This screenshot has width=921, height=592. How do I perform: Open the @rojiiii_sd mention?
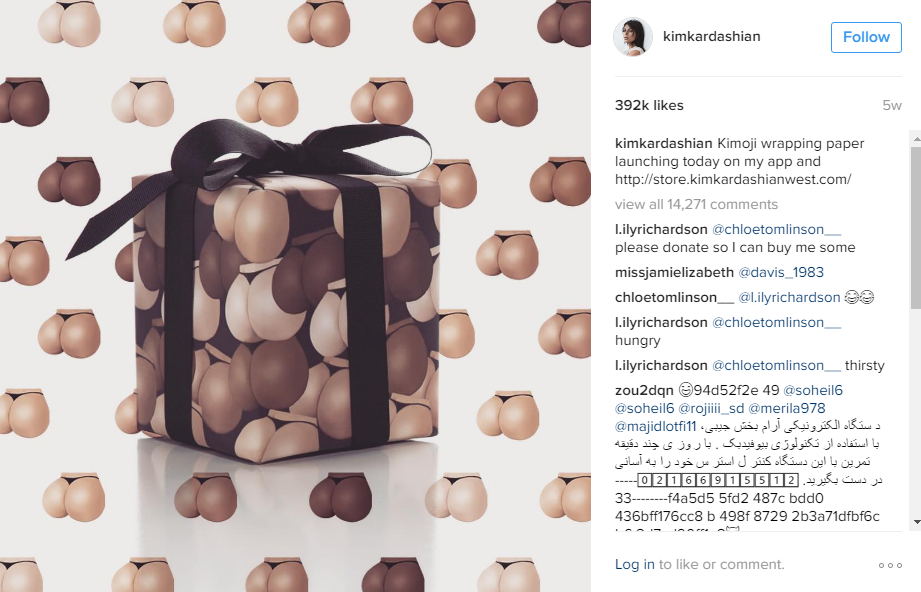[x=711, y=408]
